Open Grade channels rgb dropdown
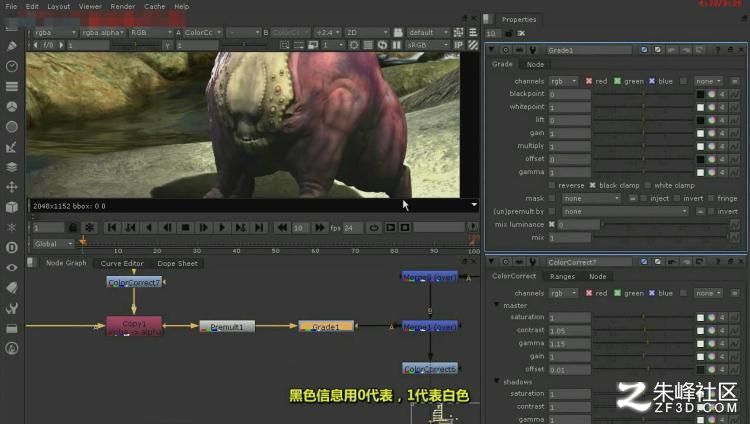 564,81
